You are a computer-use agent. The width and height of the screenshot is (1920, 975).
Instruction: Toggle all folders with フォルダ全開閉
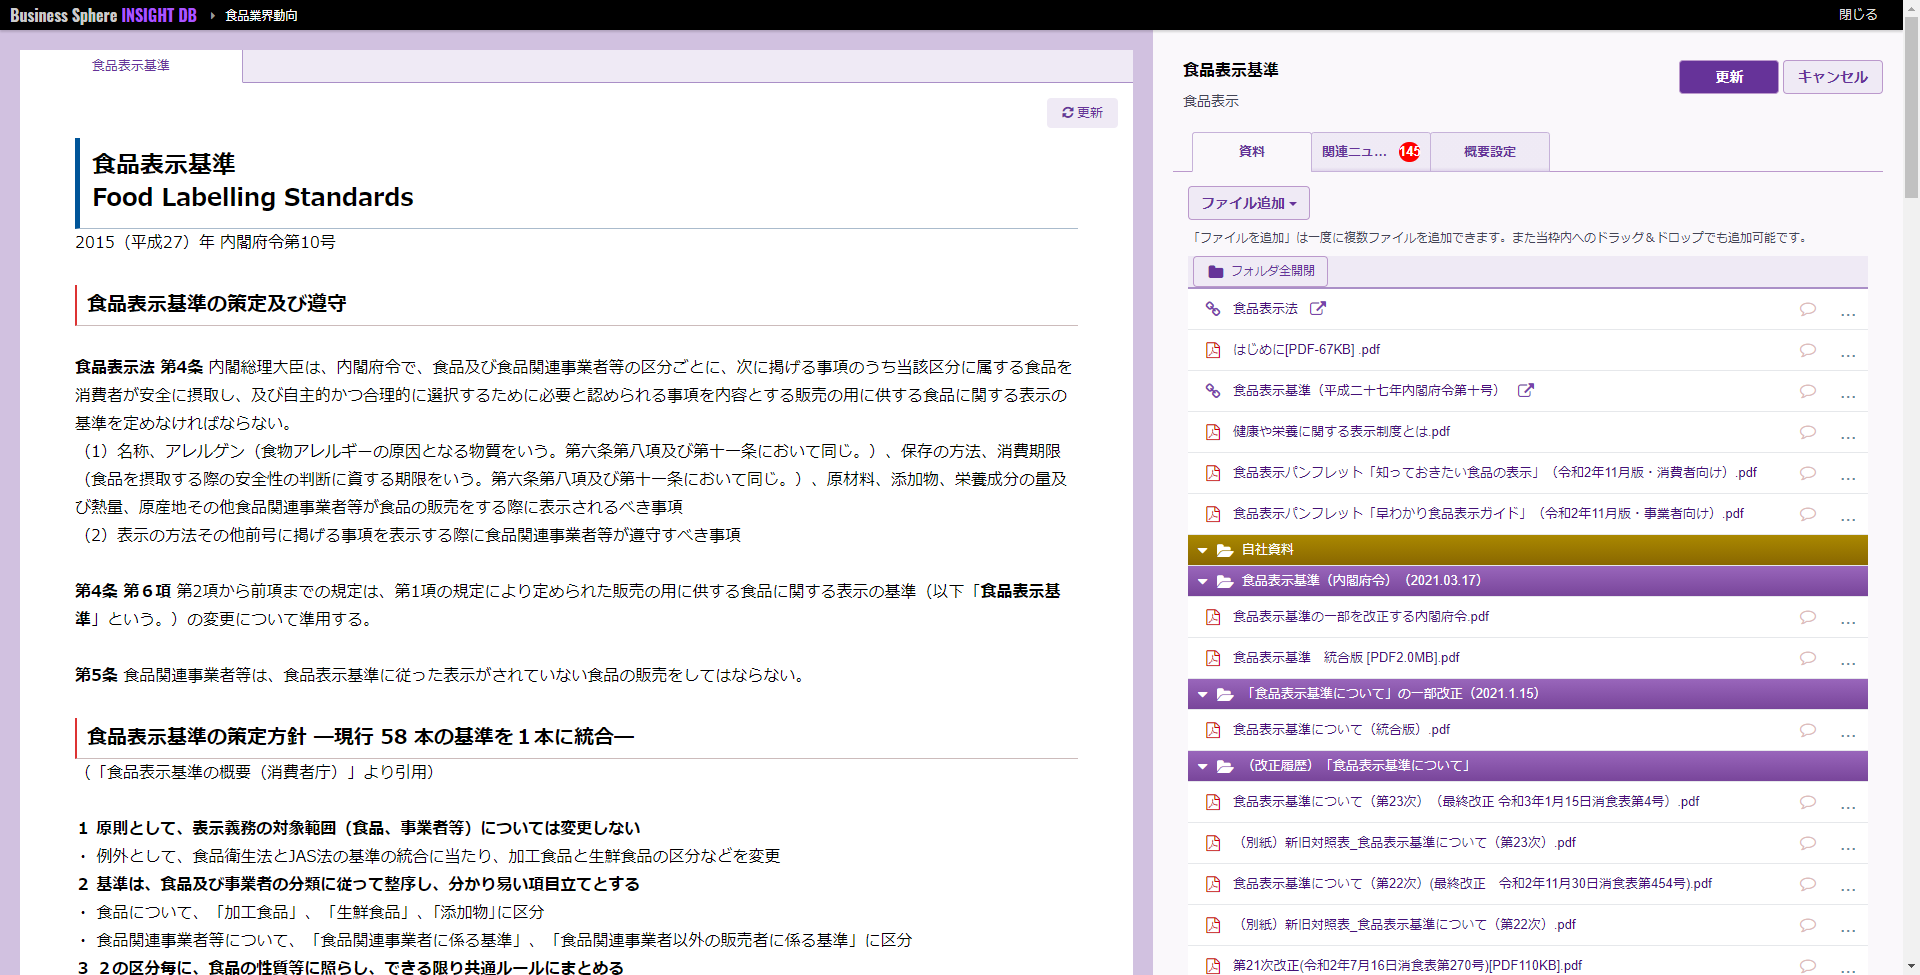[x=1260, y=271]
